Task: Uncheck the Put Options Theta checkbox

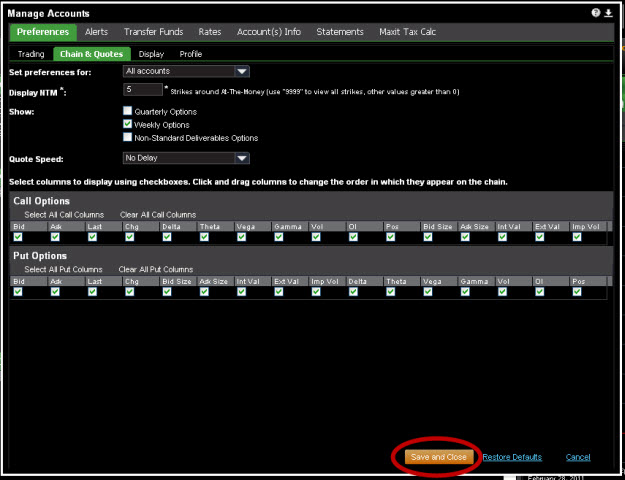Action: coord(391,292)
